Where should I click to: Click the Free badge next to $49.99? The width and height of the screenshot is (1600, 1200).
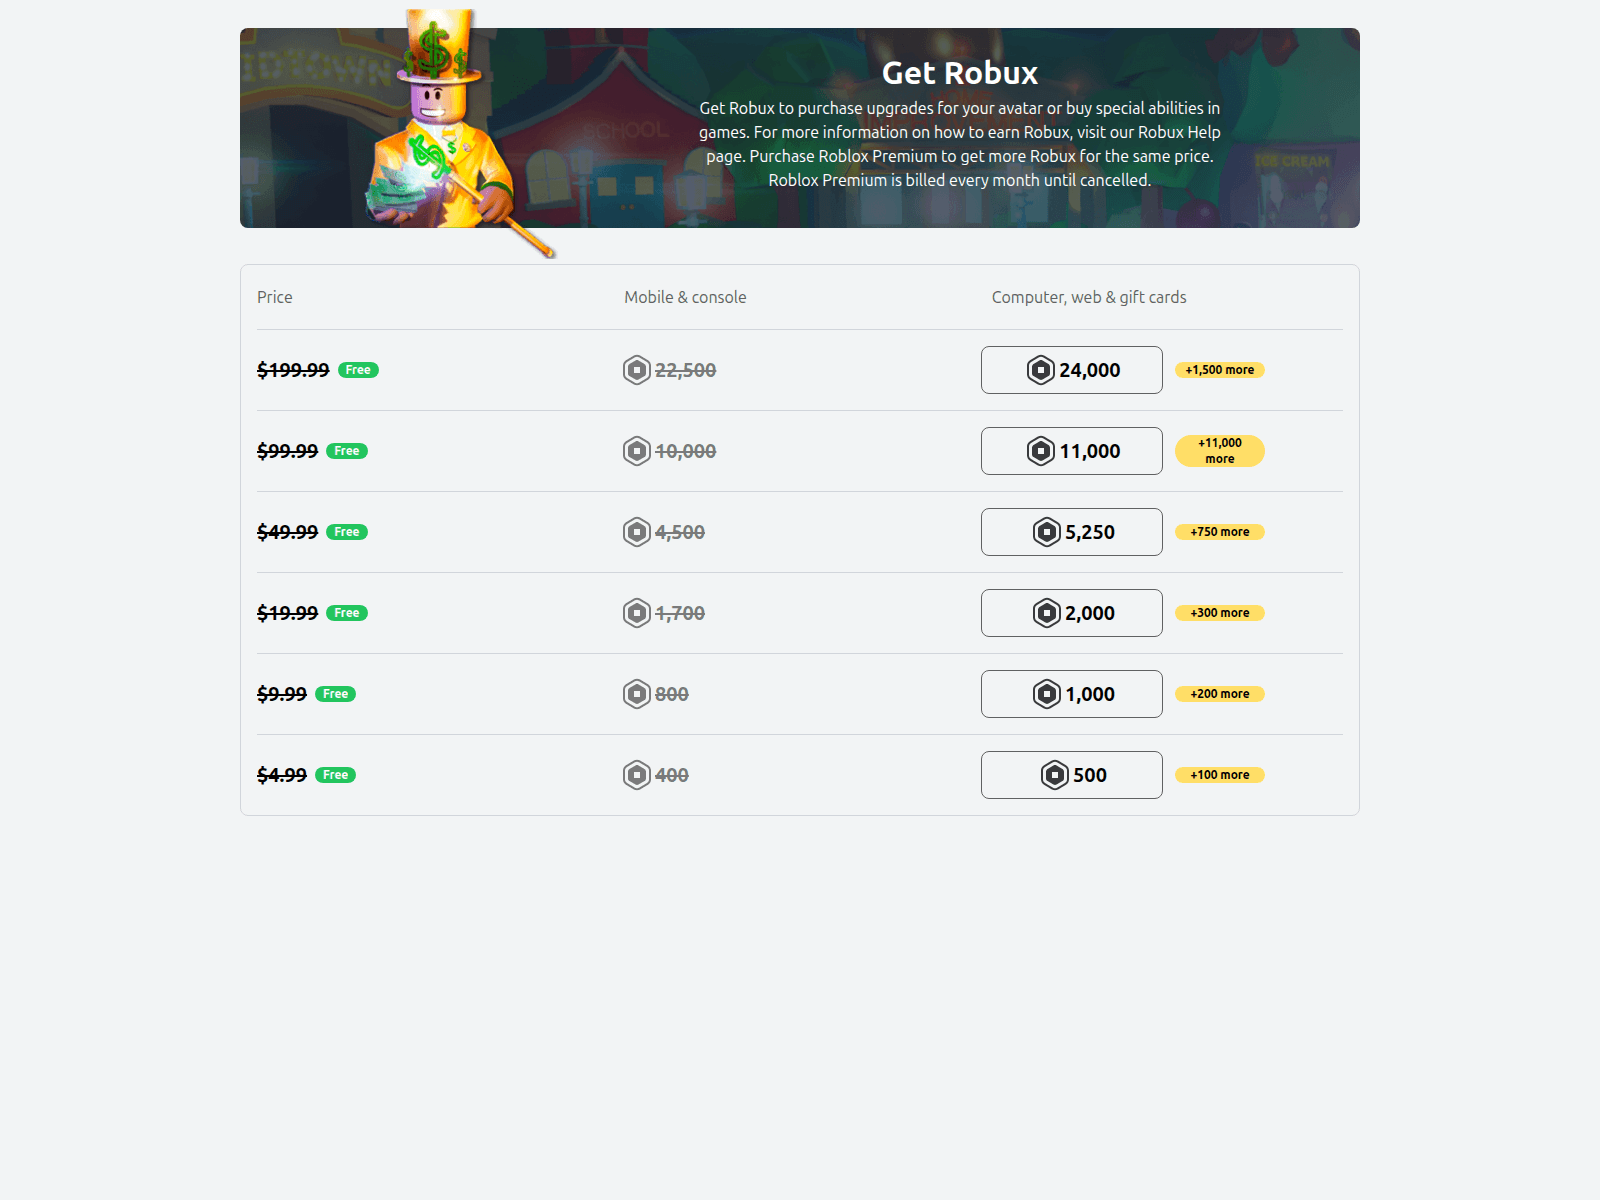[x=346, y=532]
